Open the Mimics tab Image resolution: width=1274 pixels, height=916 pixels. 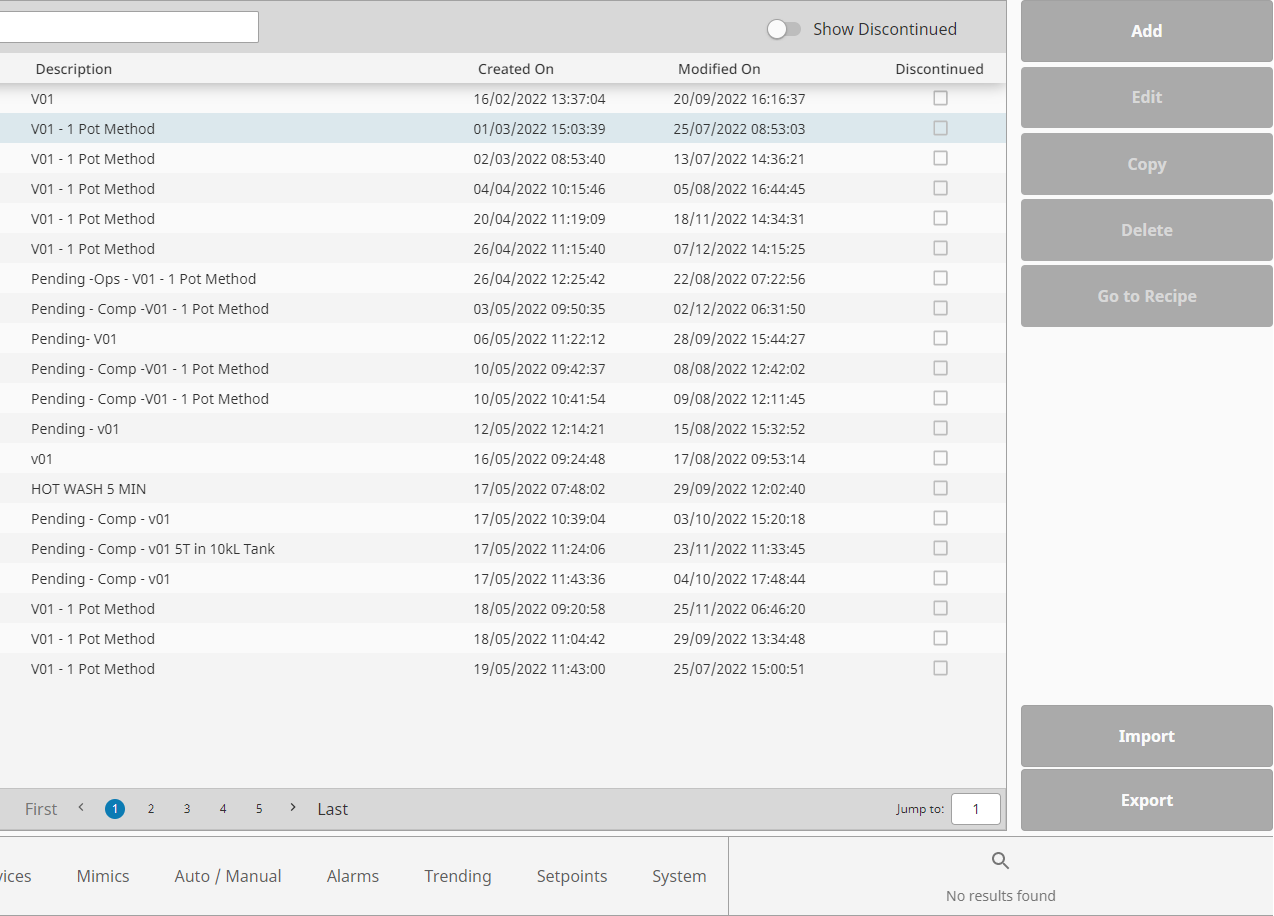coord(103,876)
